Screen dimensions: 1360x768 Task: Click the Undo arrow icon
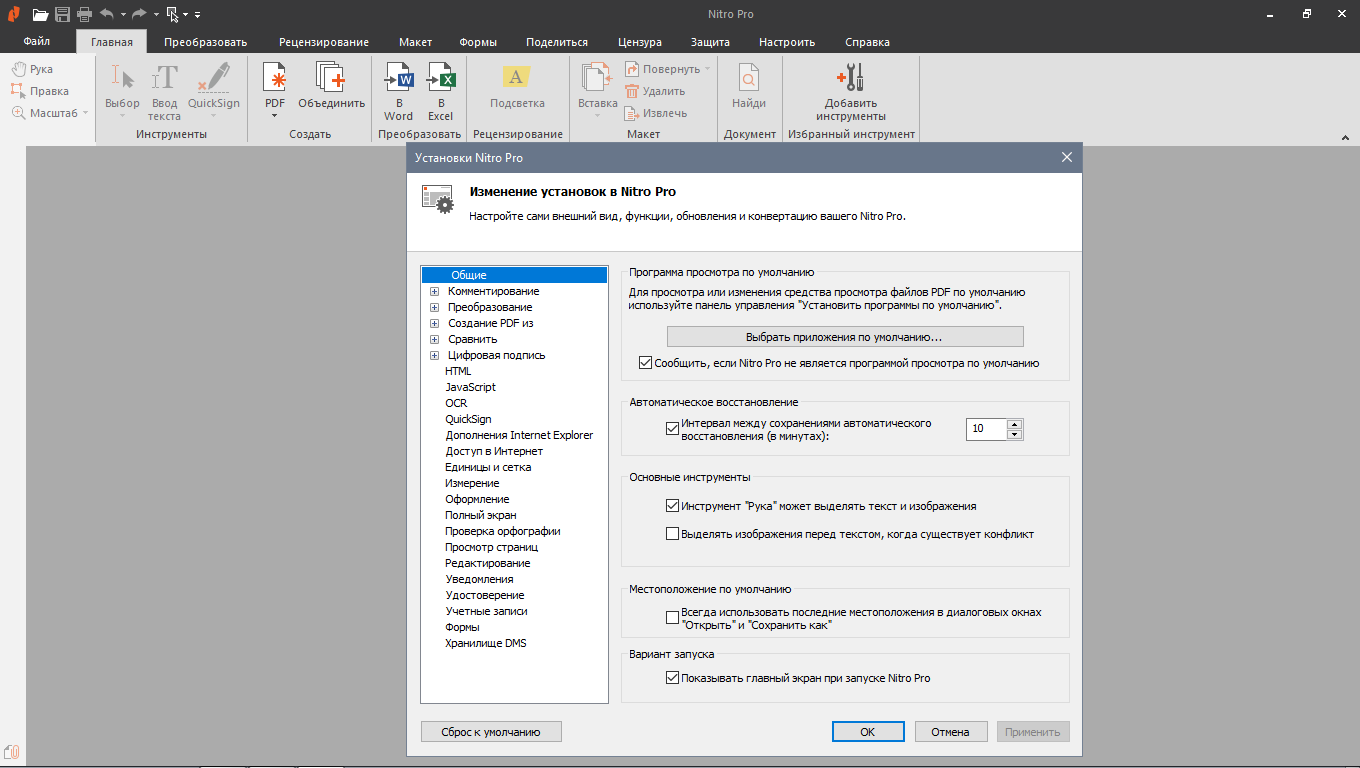[107, 14]
